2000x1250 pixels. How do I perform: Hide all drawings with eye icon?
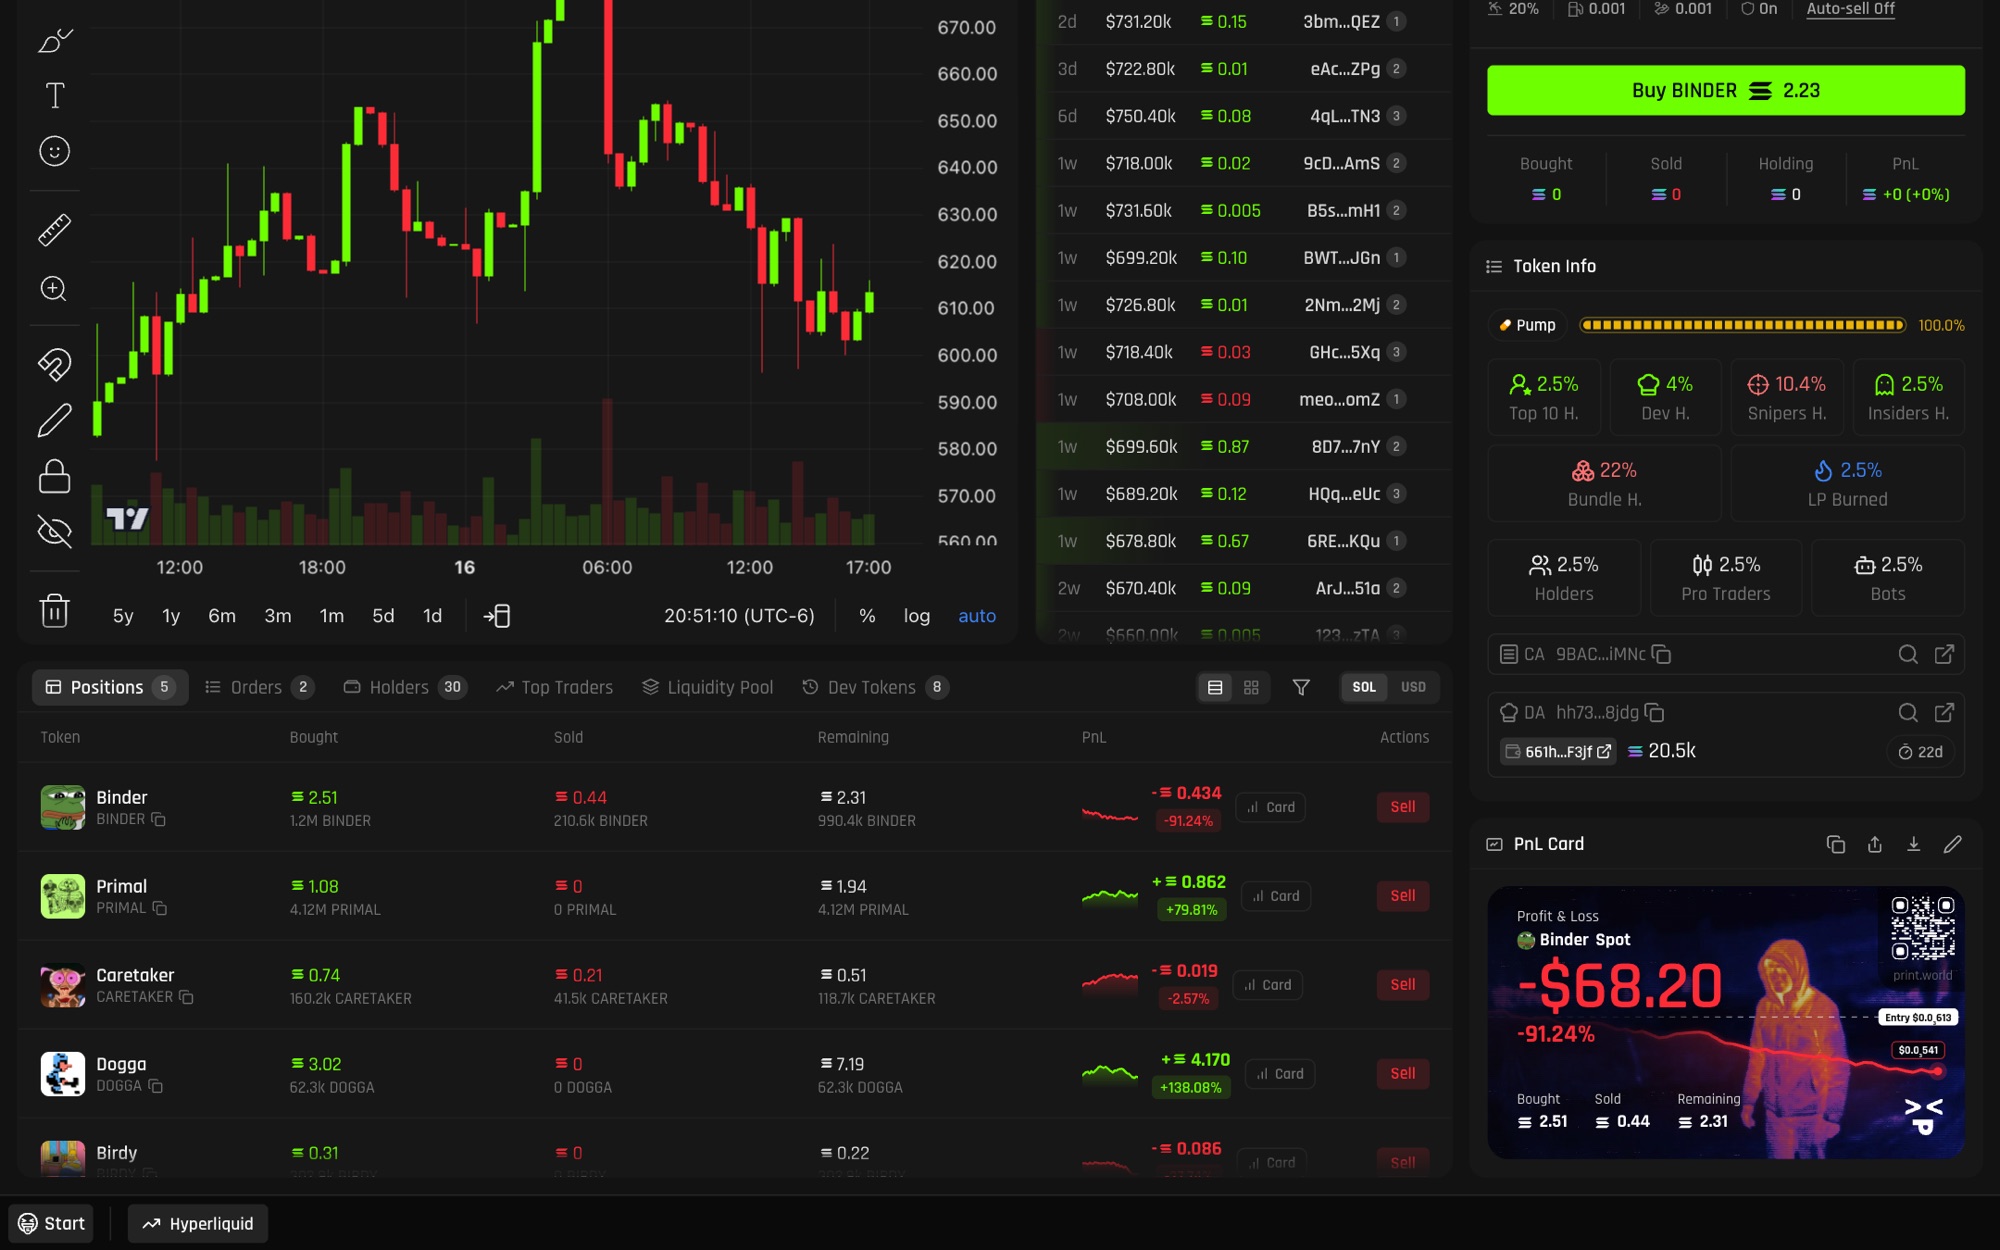(55, 531)
